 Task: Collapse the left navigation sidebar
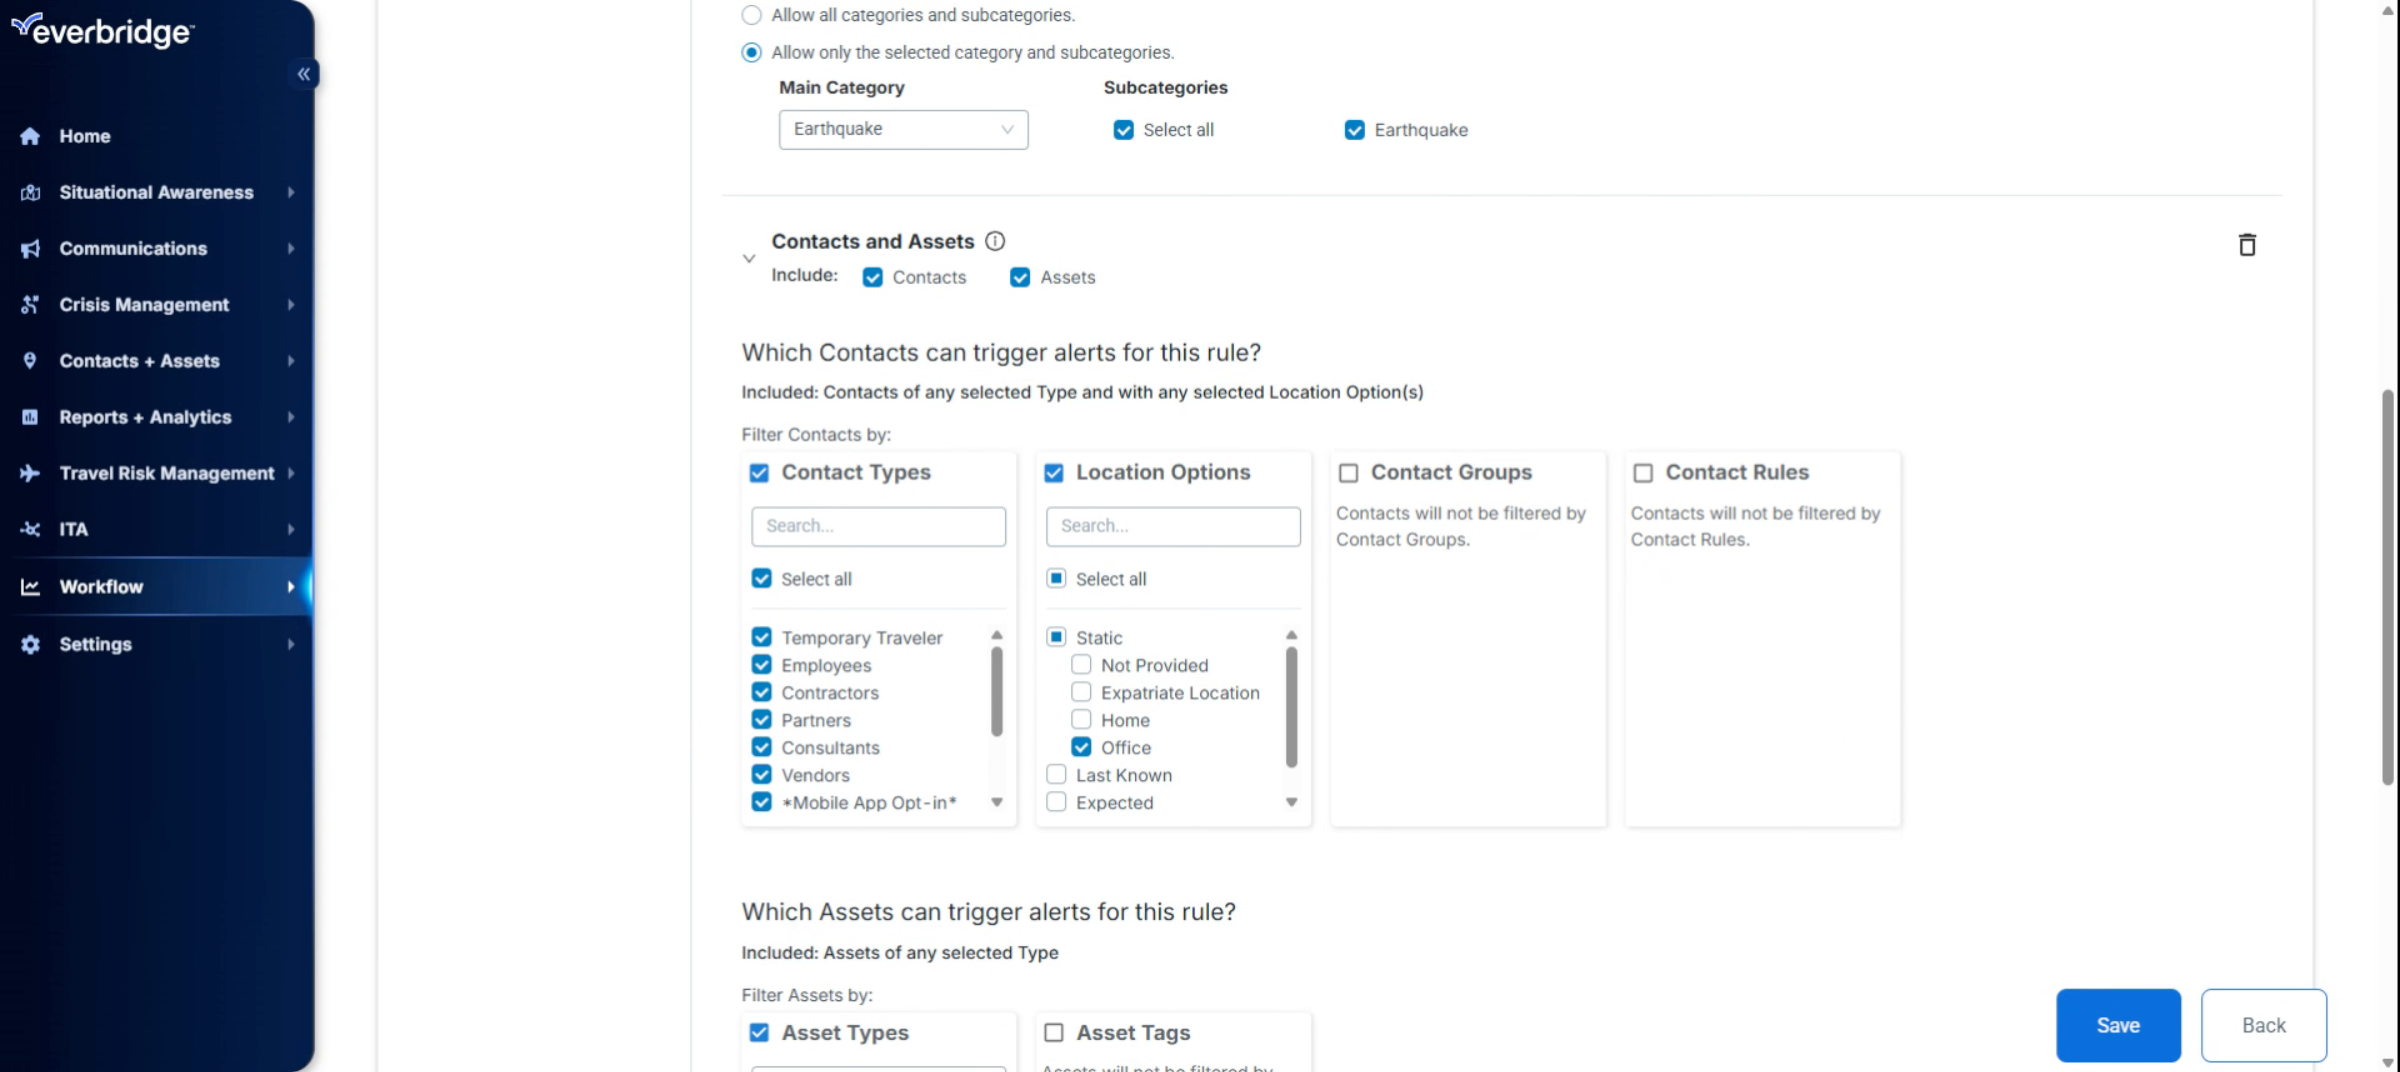[x=304, y=73]
